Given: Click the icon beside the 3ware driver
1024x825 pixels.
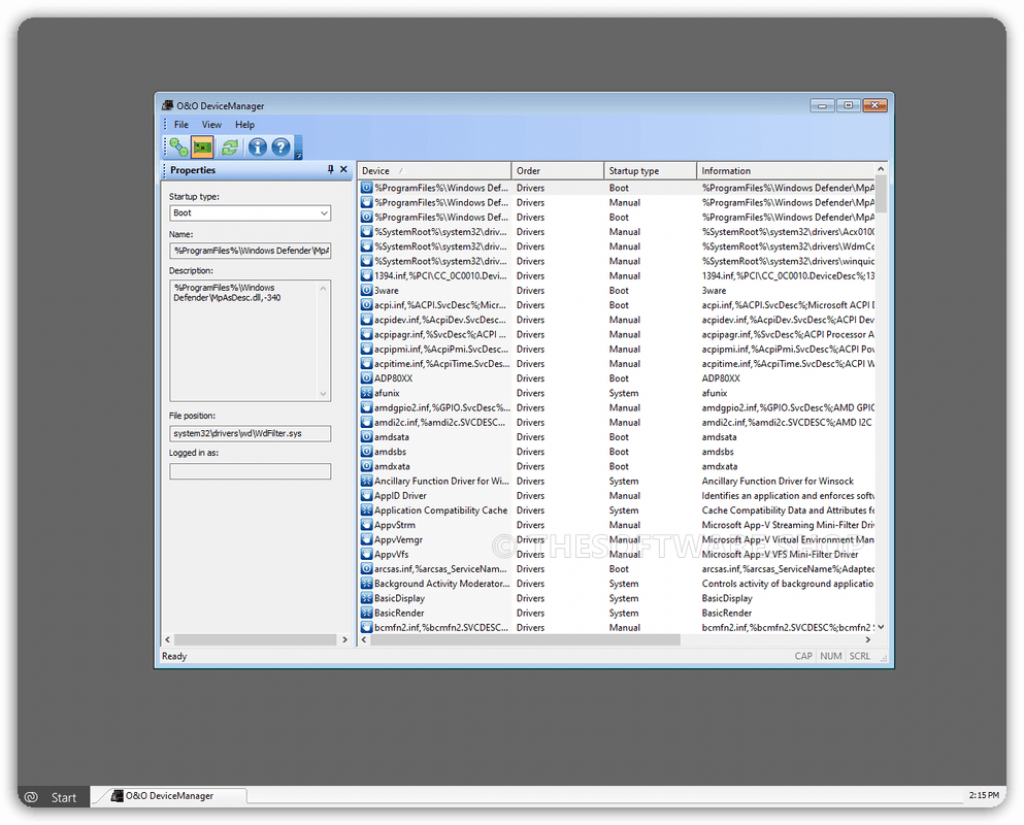Looking at the screenshot, I should [x=366, y=291].
